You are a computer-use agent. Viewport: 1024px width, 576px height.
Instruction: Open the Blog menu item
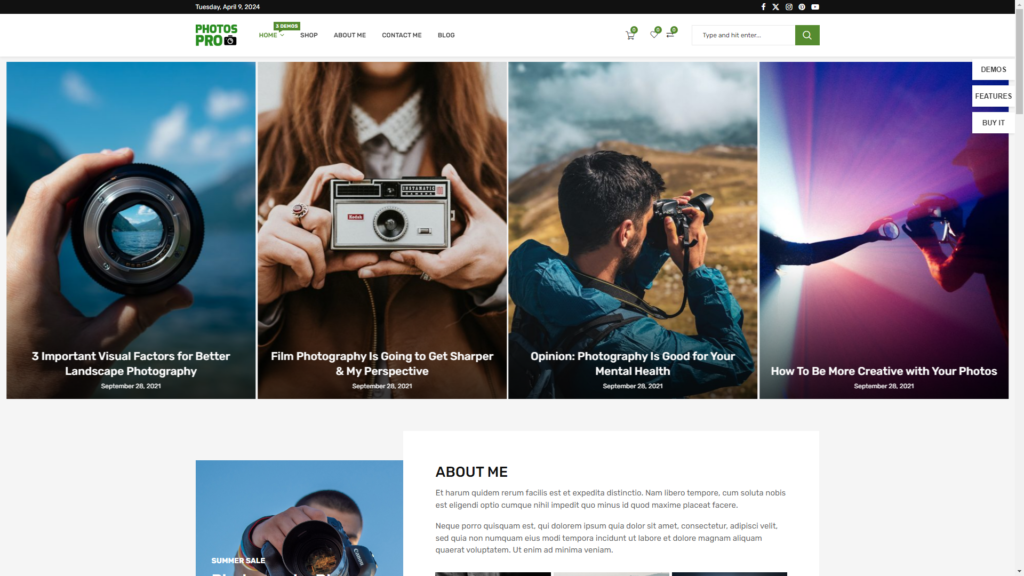click(446, 35)
